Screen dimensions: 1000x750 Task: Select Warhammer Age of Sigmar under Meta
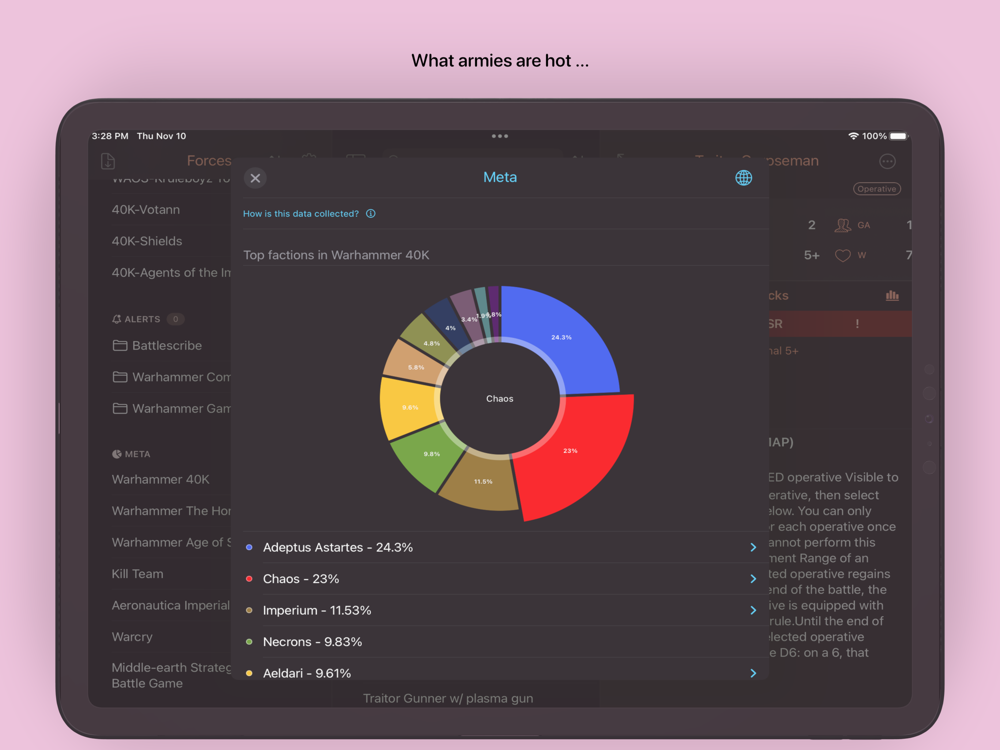click(171, 542)
